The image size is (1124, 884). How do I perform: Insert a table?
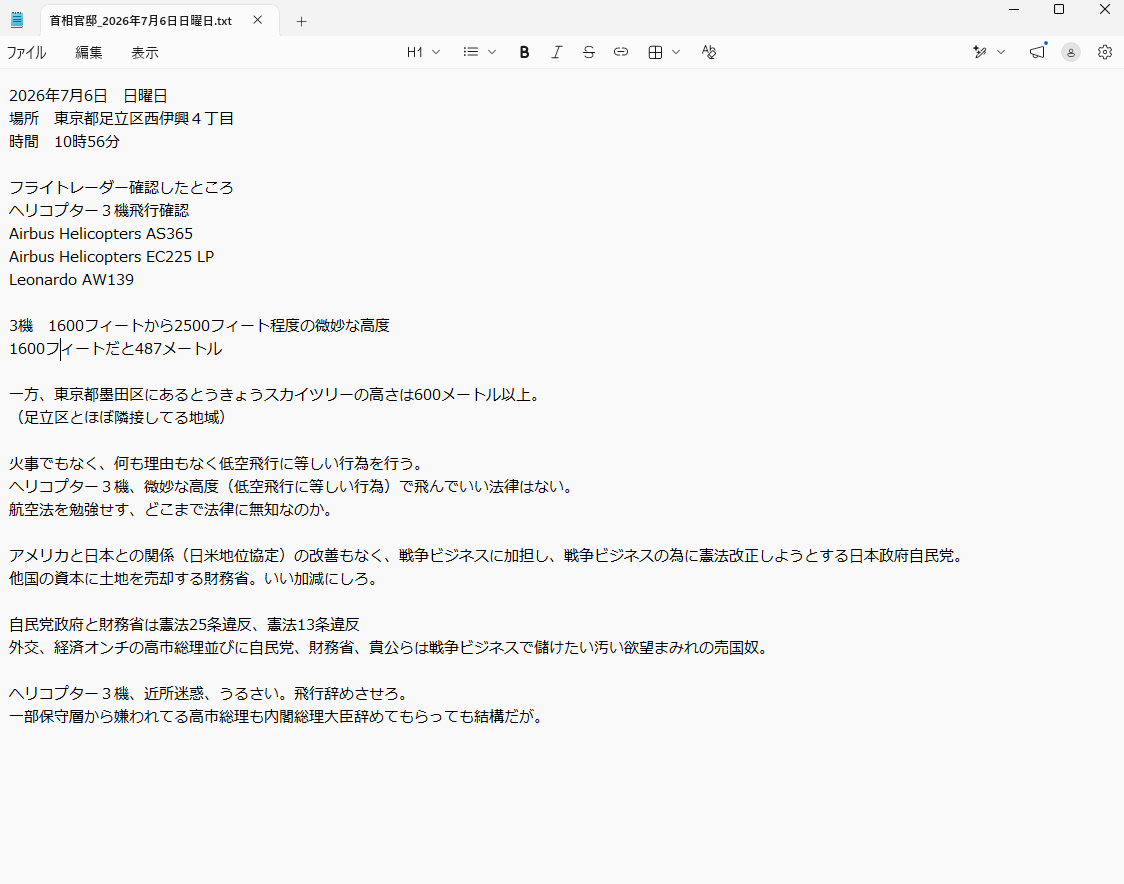tap(655, 52)
